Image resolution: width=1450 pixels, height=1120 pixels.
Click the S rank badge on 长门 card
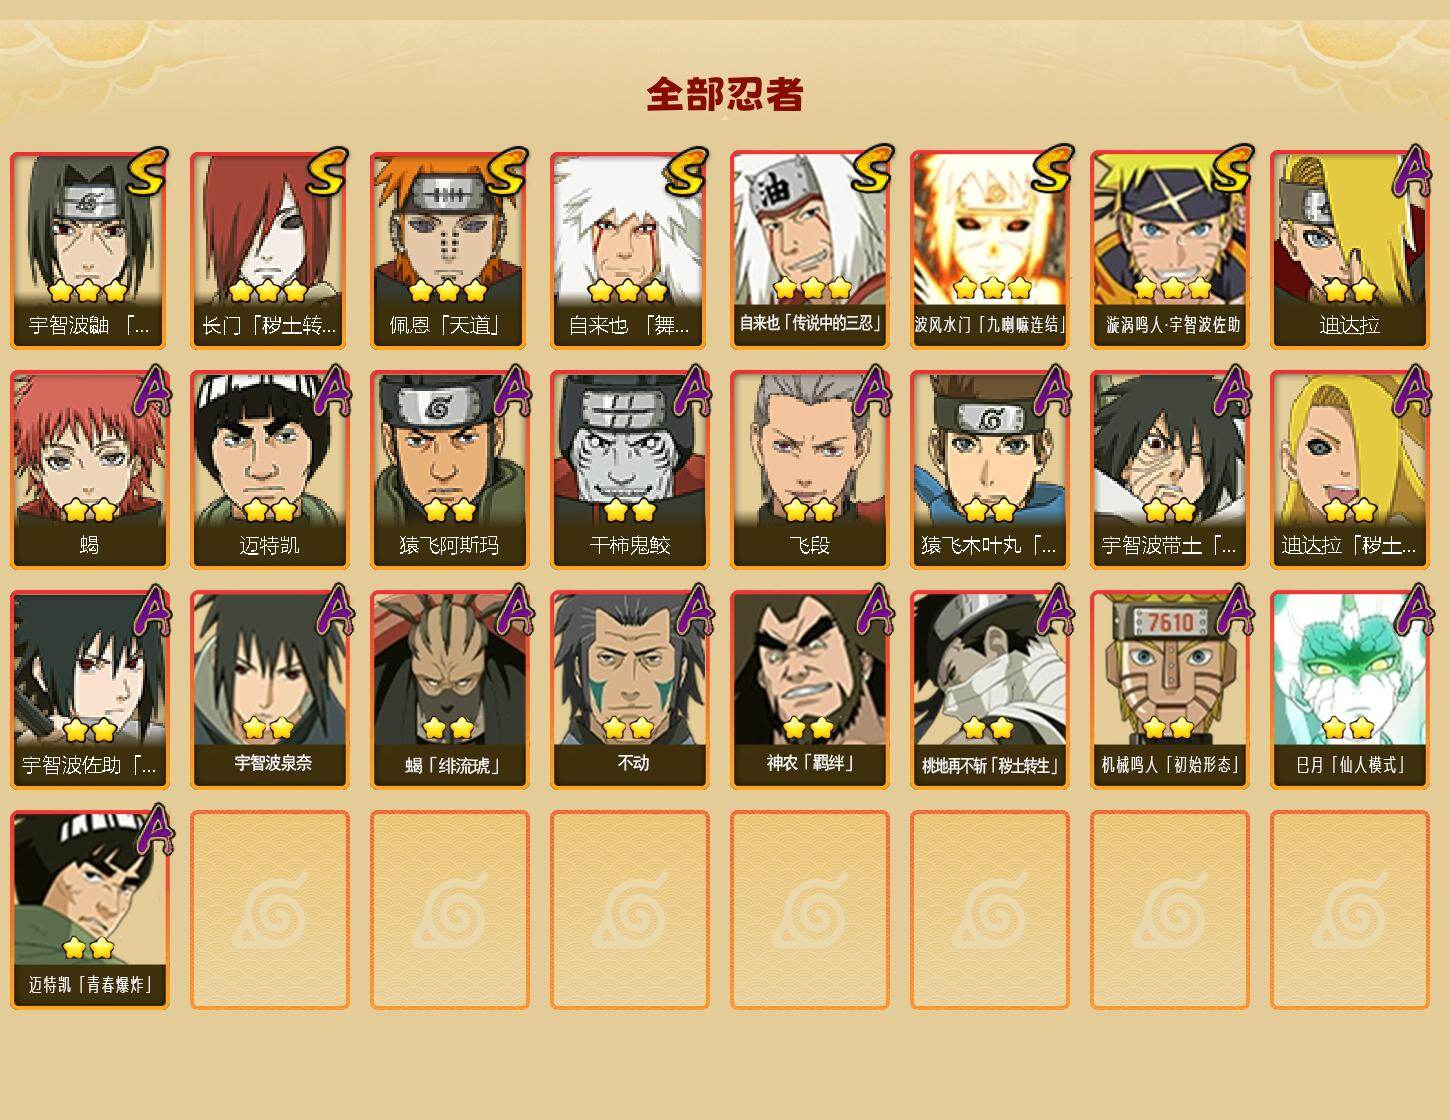(327, 172)
